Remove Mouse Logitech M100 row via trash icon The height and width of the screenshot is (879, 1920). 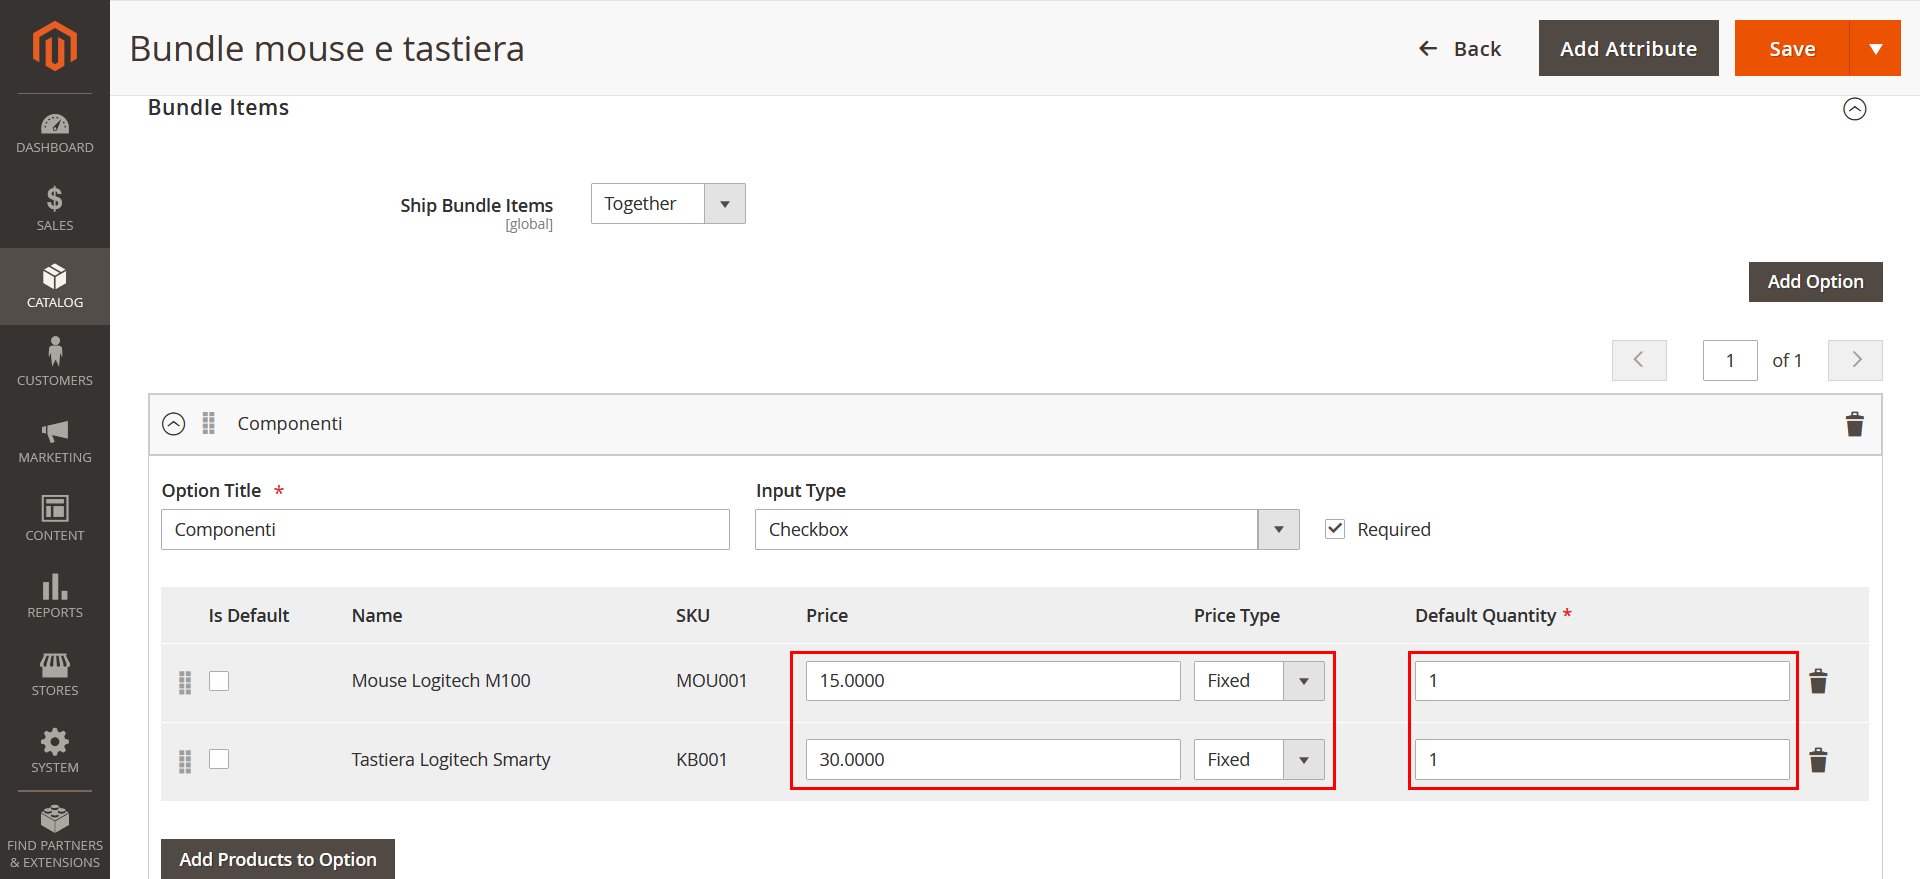click(x=1818, y=681)
